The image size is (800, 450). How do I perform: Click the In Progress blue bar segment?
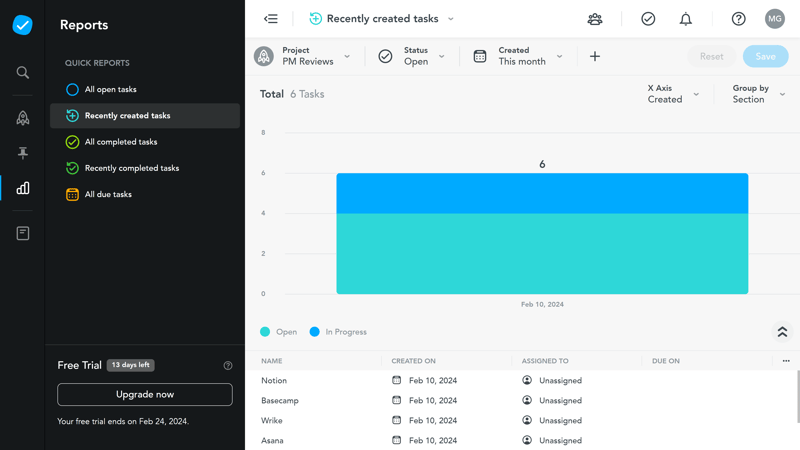[x=542, y=194]
